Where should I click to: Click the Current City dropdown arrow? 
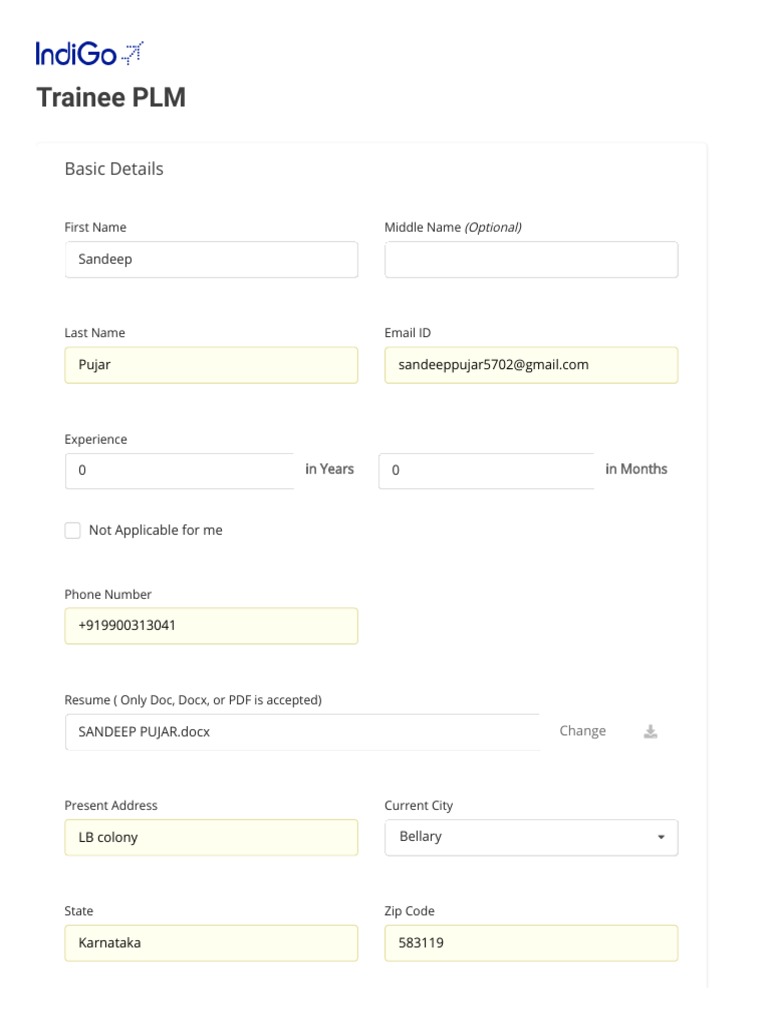[x=661, y=837]
